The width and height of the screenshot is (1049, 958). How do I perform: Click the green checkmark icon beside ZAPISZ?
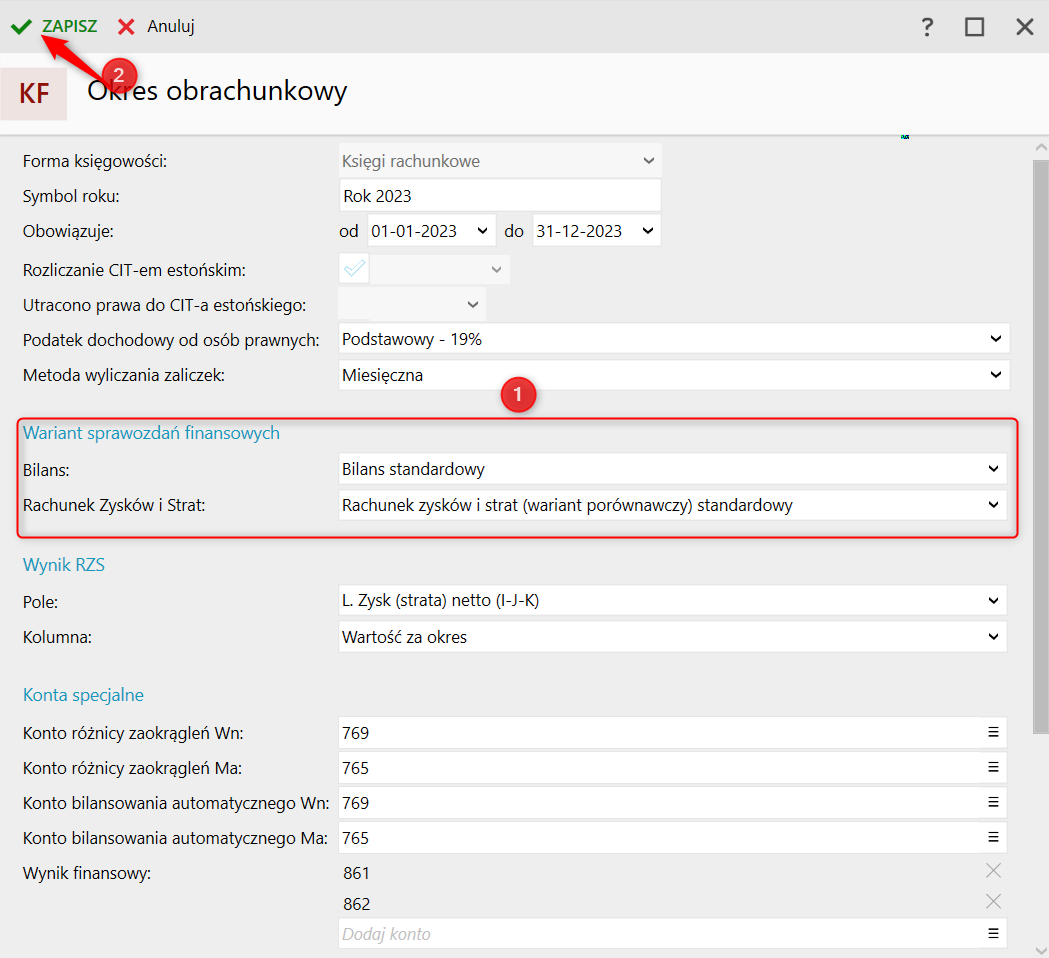click(x=21, y=27)
